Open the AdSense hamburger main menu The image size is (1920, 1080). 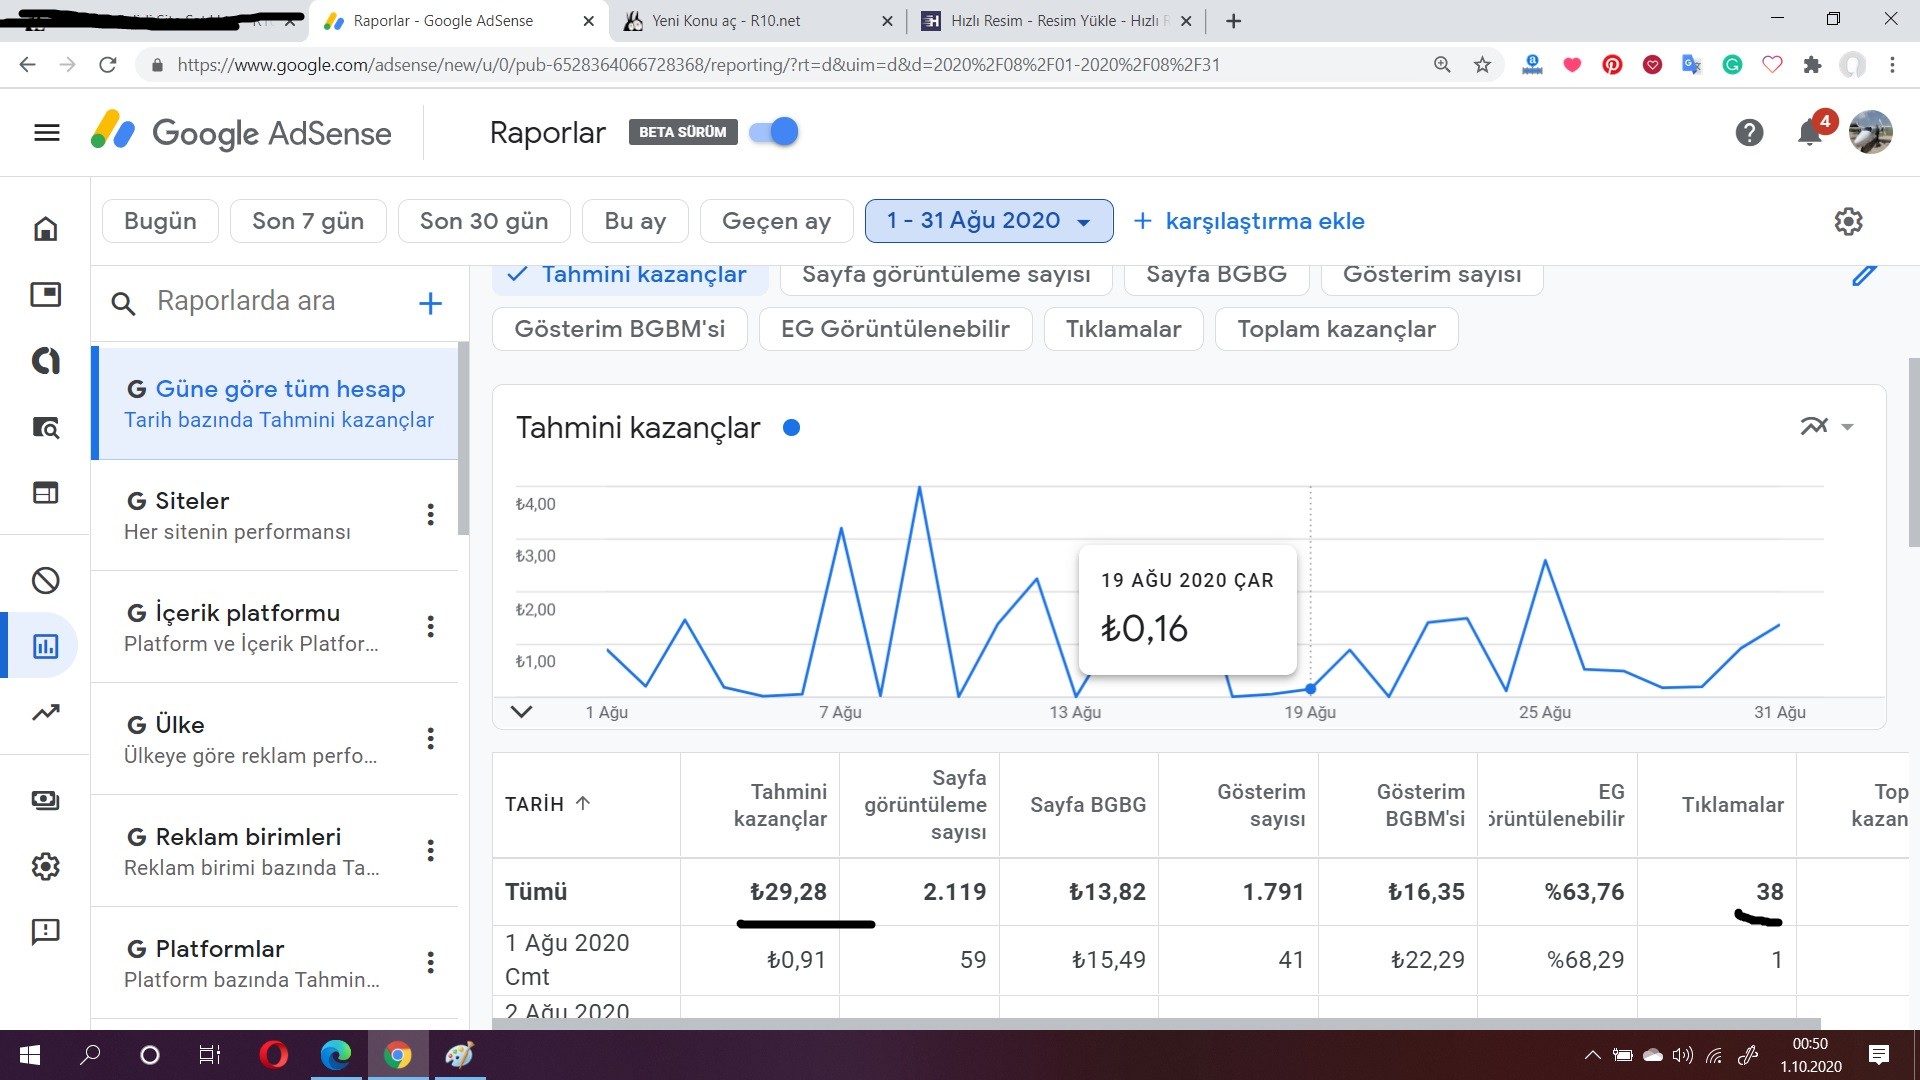tap(47, 133)
